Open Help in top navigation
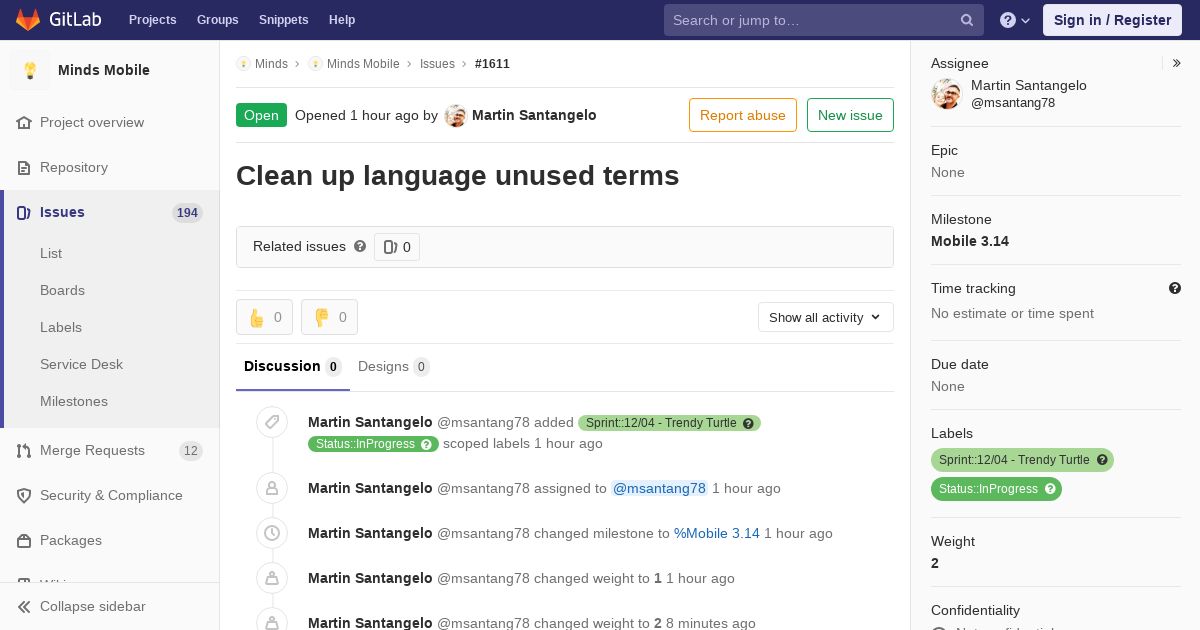 [x=342, y=20]
